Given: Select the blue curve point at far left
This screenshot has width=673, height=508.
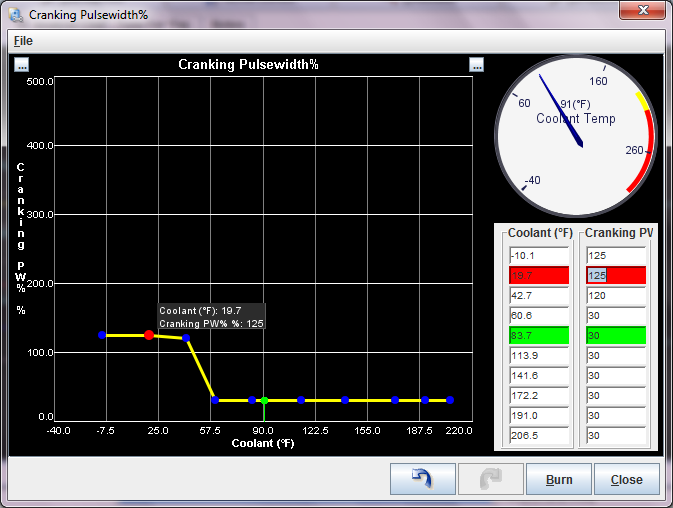Looking at the screenshot, I should 102,335.
